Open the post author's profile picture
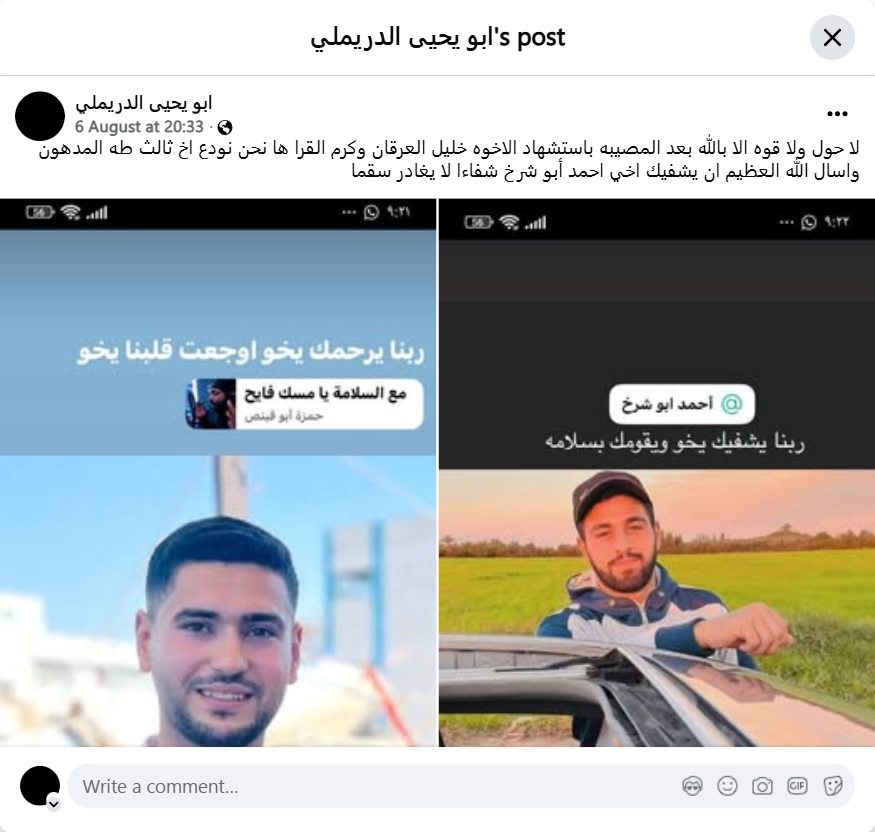 click(40, 116)
